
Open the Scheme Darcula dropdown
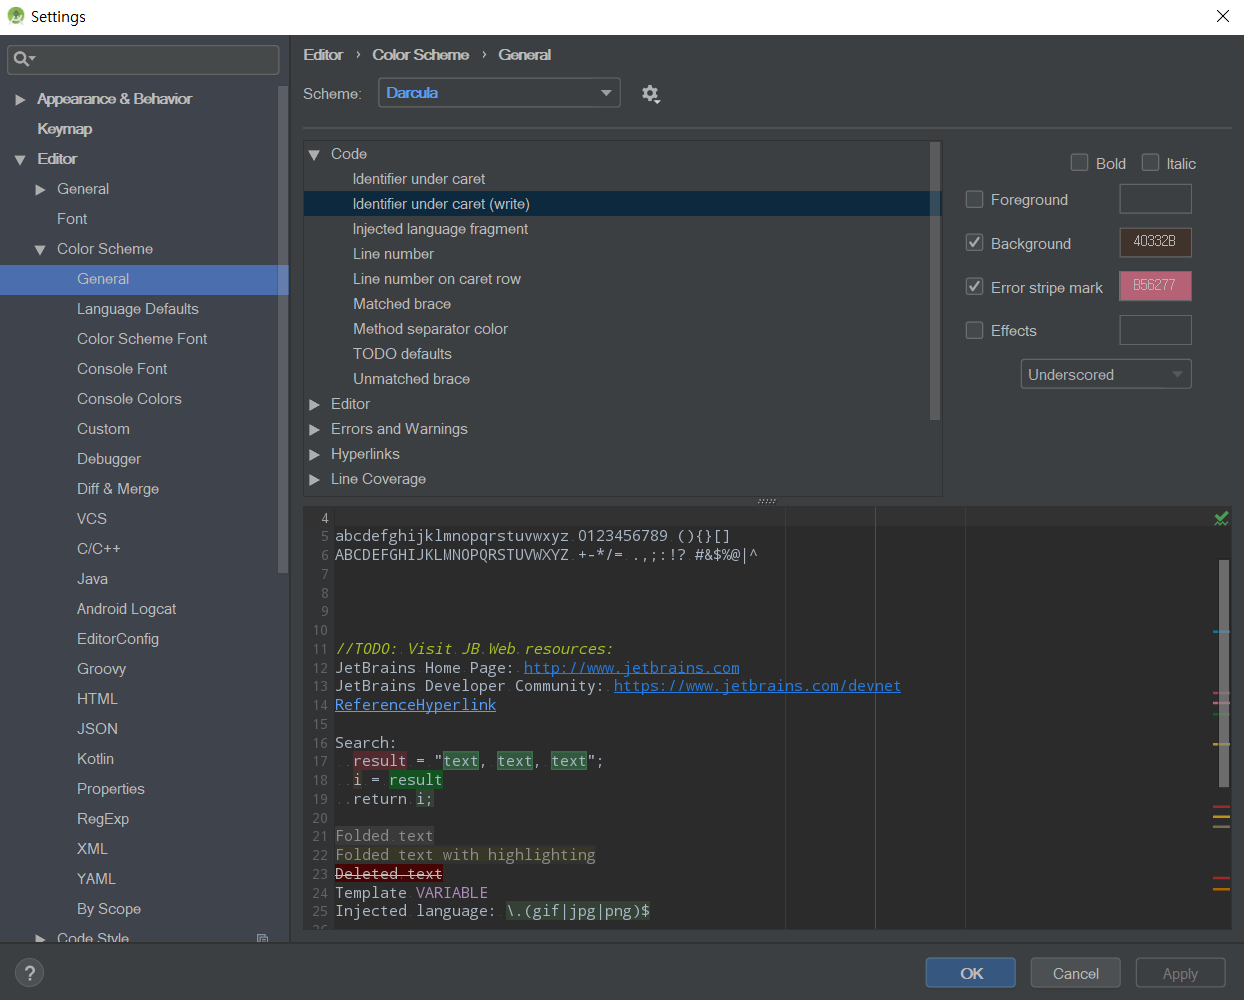(499, 93)
